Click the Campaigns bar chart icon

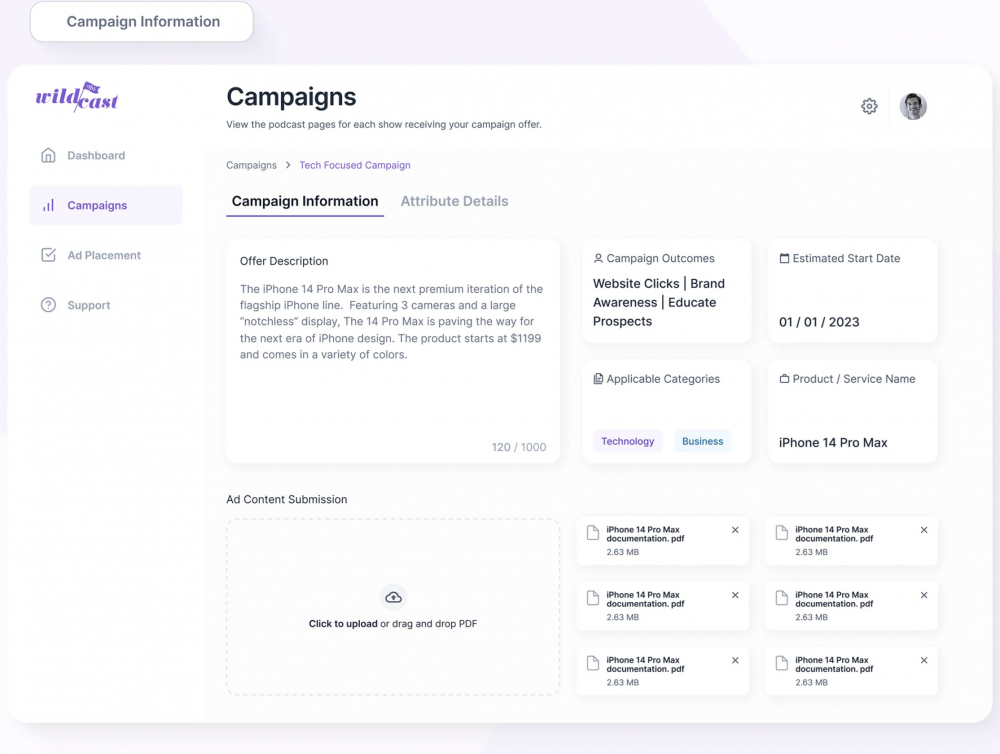pos(48,205)
